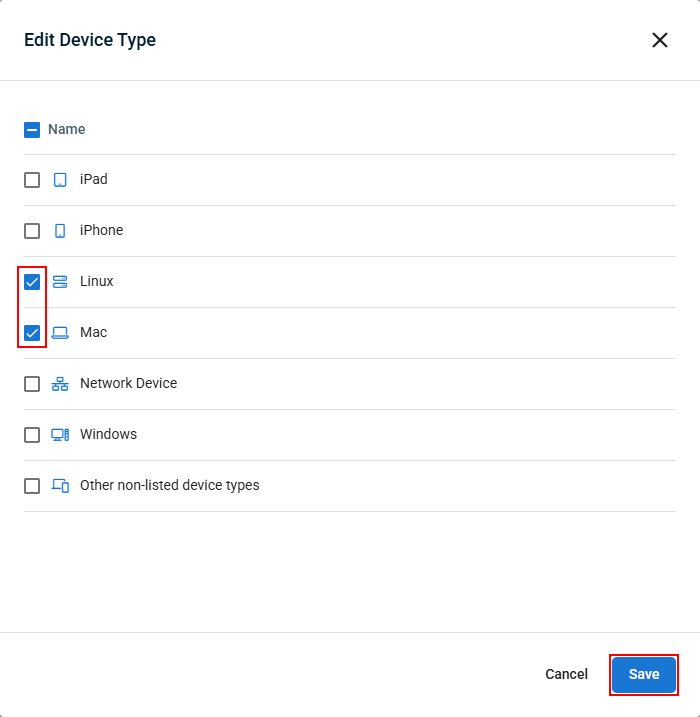Cancel editing device types

click(566, 674)
